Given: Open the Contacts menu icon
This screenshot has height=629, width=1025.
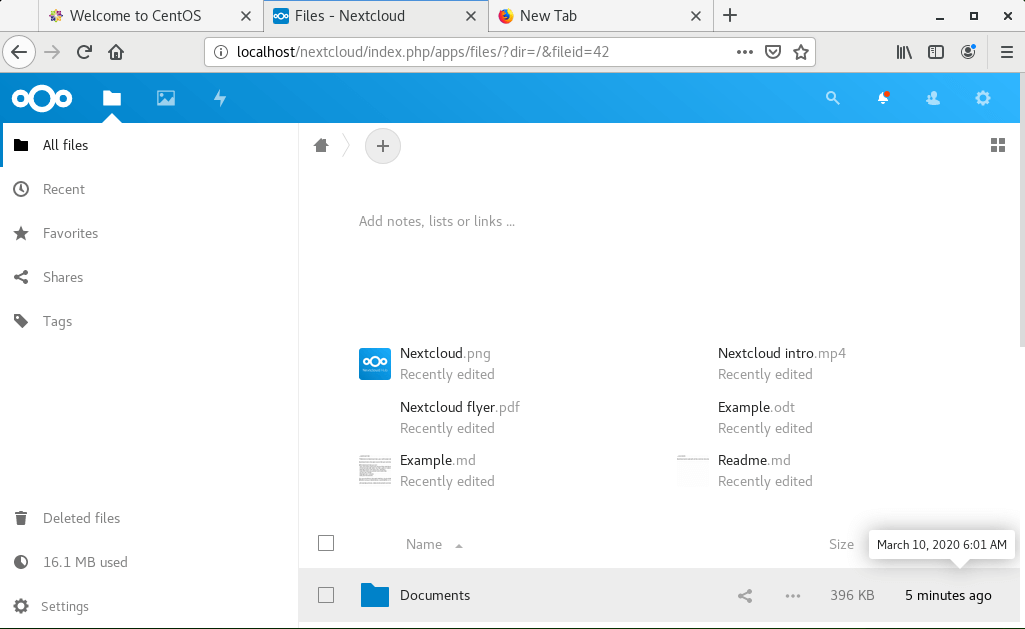Looking at the screenshot, I should [933, 98].
